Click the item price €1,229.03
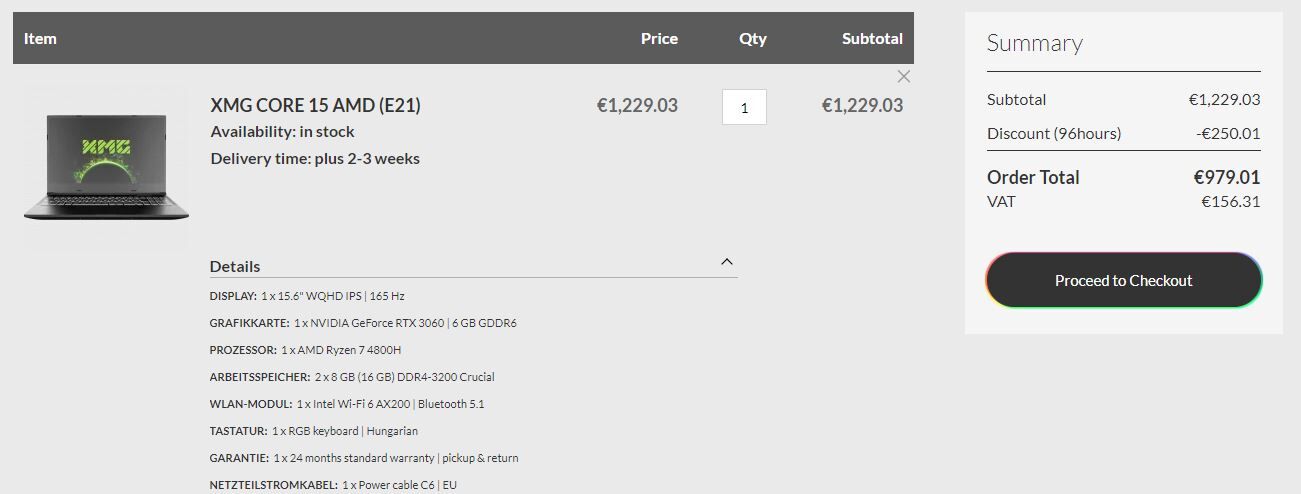Screen dimensions: 1301x494 click(637, 105)
